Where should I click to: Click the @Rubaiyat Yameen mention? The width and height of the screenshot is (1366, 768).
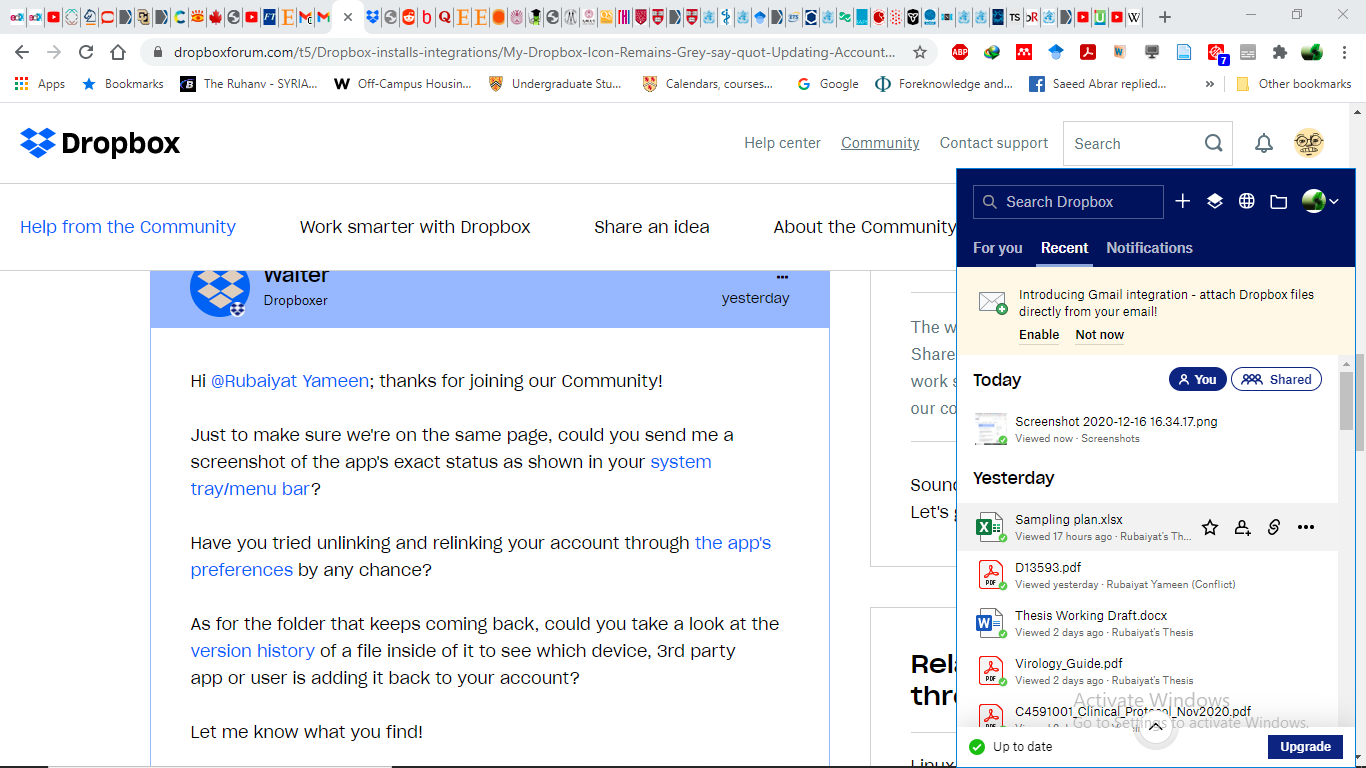[x=290, y=381]
